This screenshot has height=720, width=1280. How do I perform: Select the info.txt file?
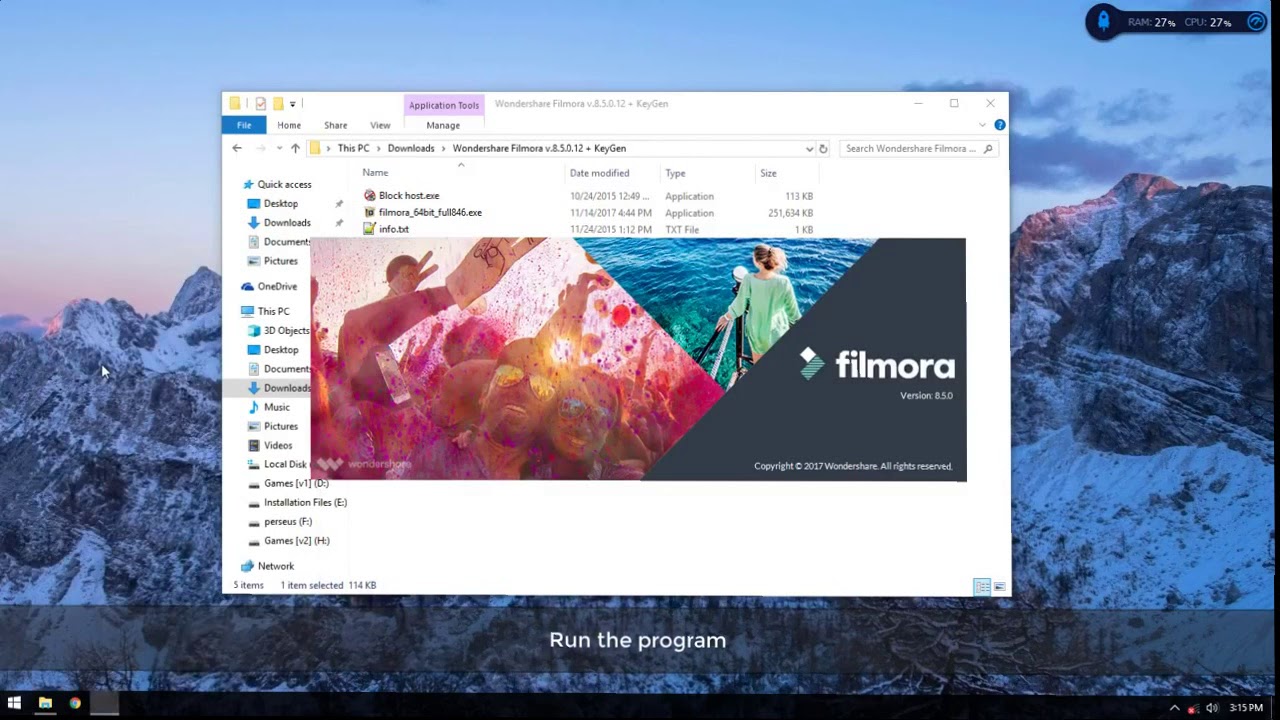(394, 230)
